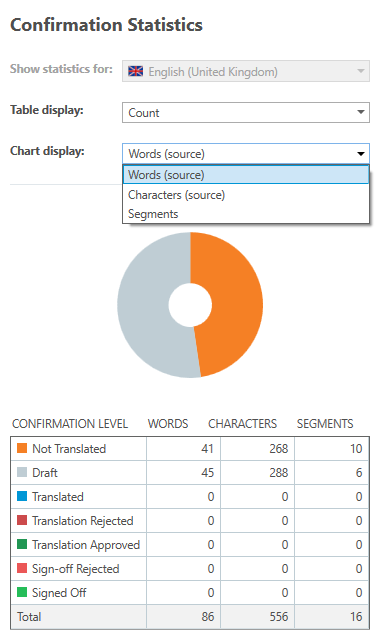
Task: Click the Table display label
Action: click(x=47, y=110)
